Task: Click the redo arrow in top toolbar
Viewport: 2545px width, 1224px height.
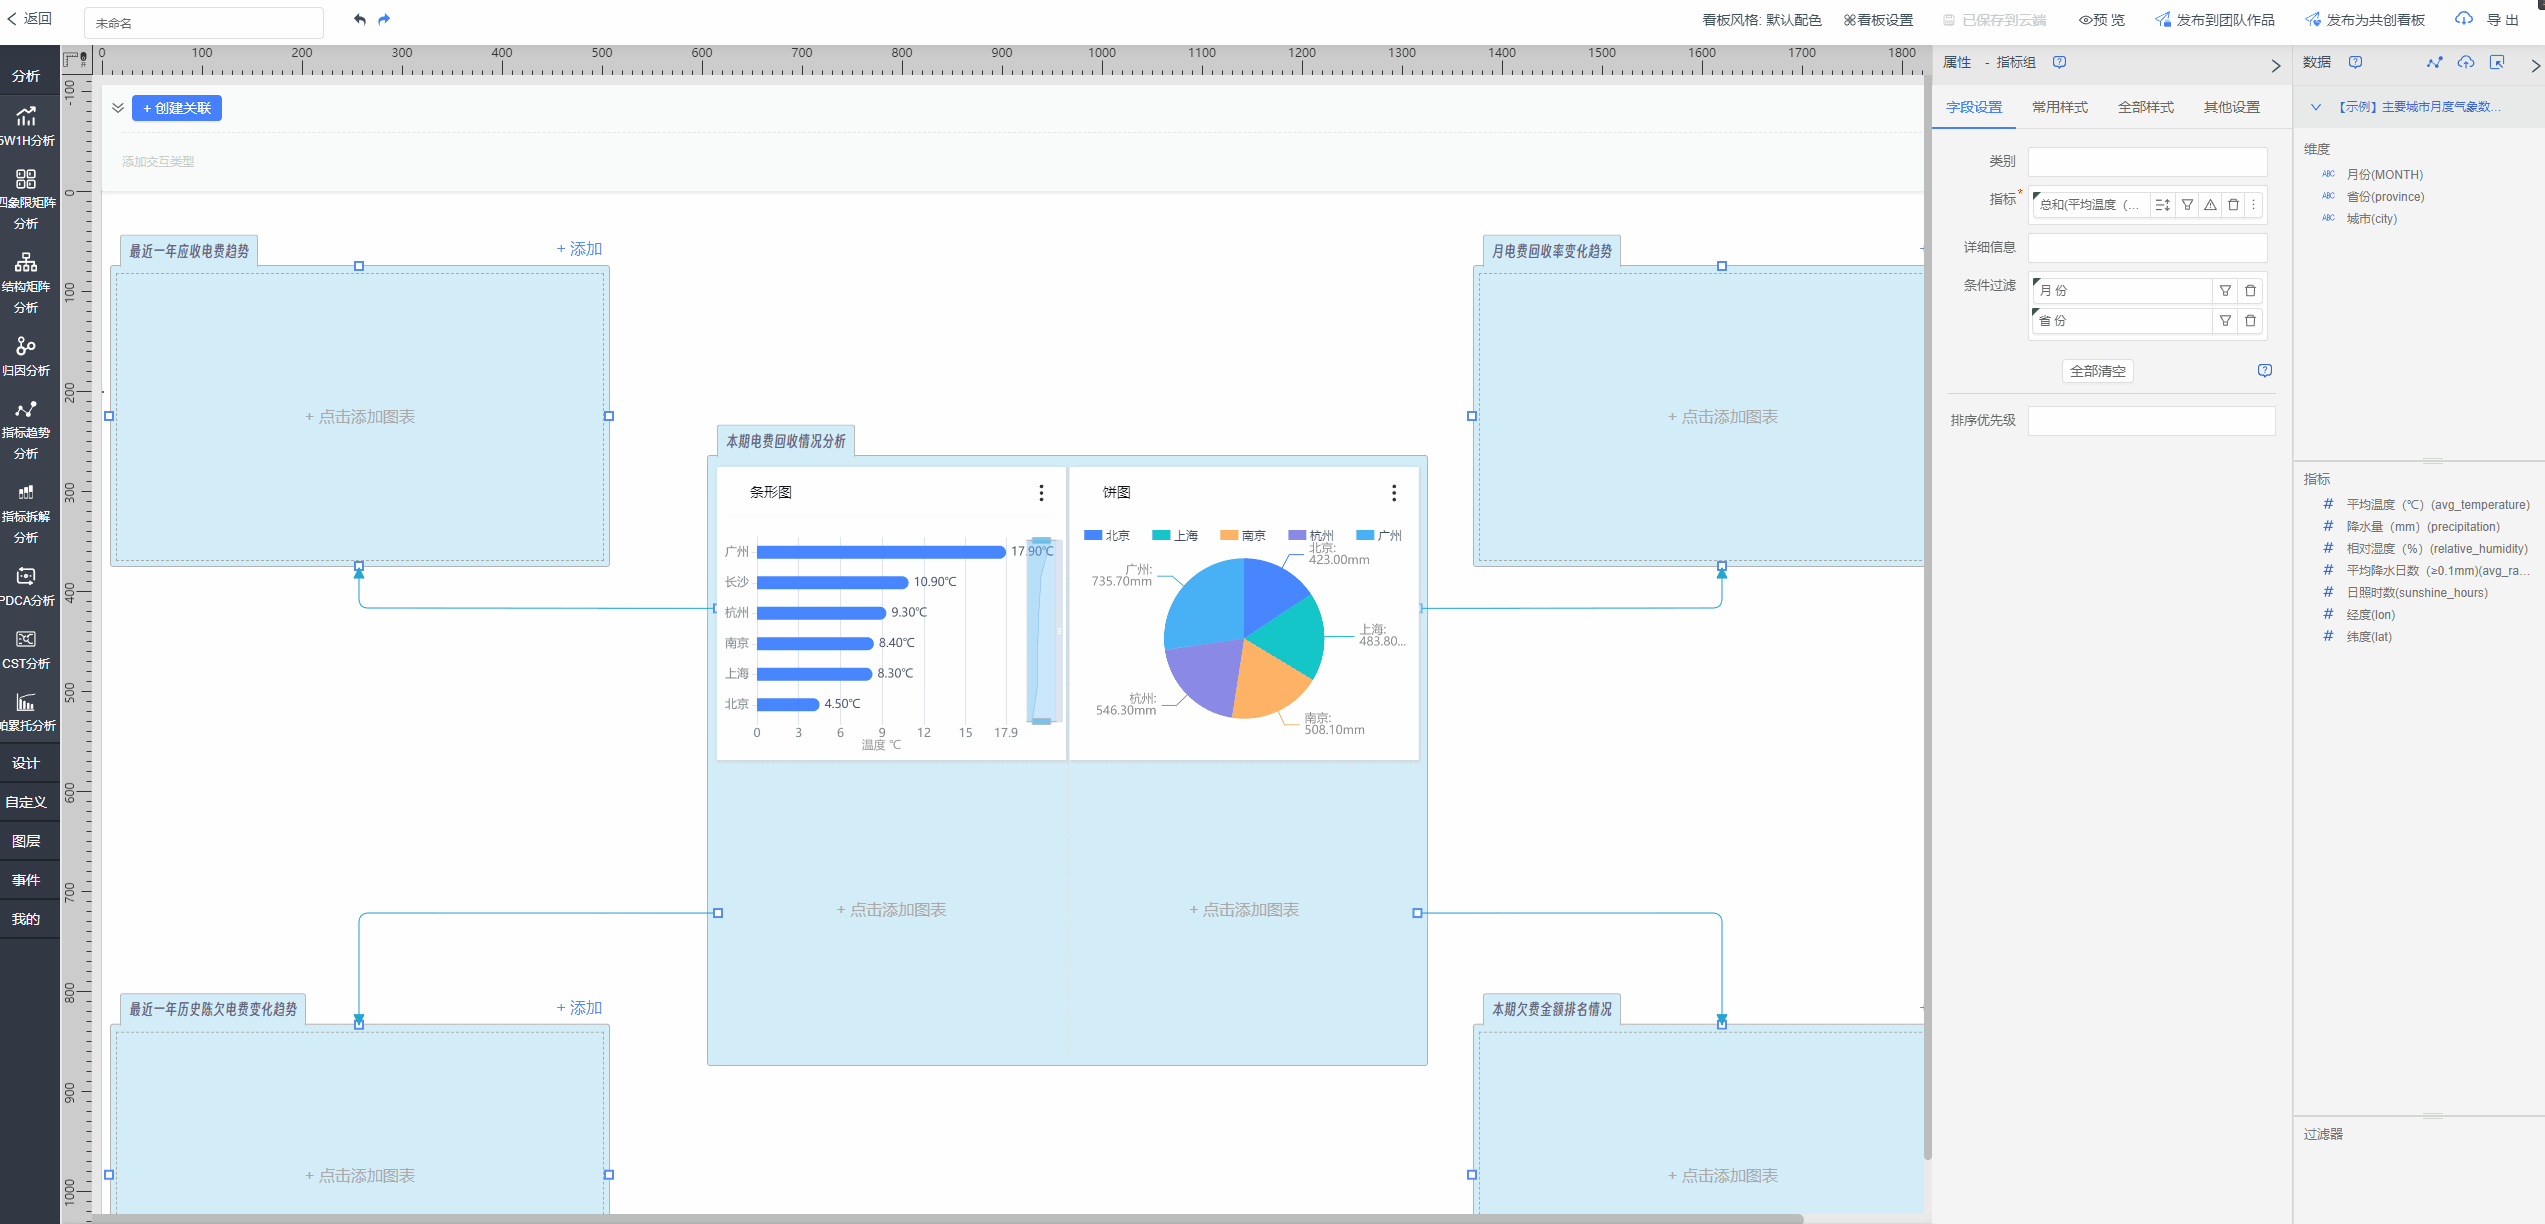Action: [x=384, y=19]
